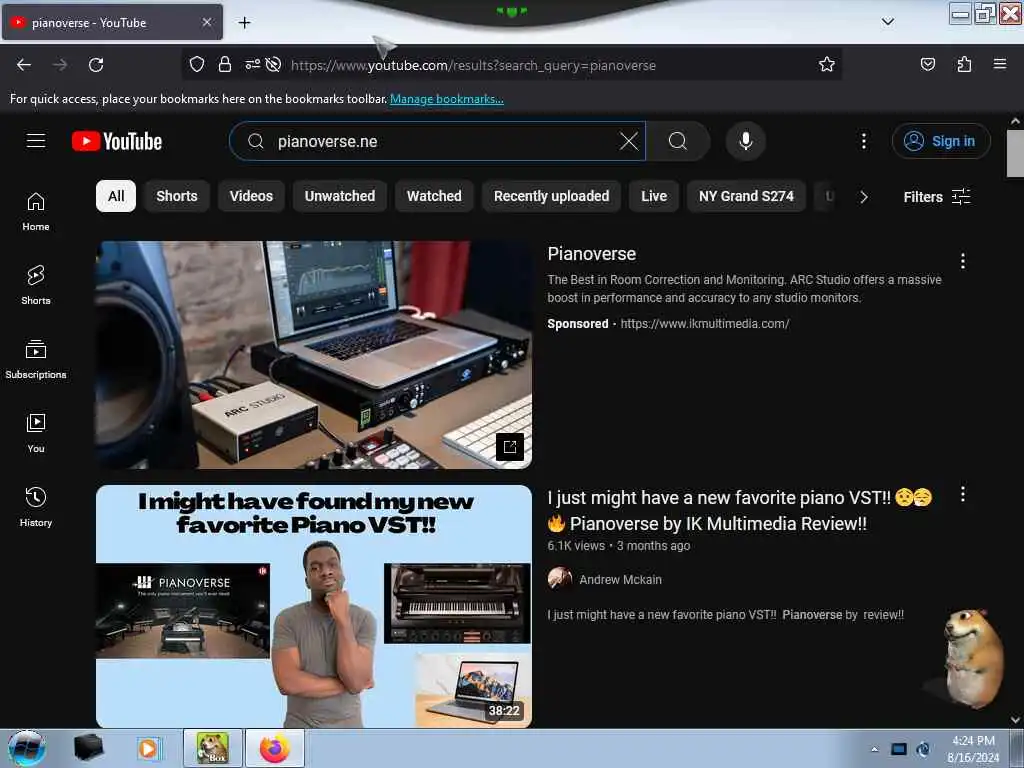This screenshot has height=768, width=1024.
Task: Open the Sandboxie Box taskbar icon
Action: (x=214, y=748)
